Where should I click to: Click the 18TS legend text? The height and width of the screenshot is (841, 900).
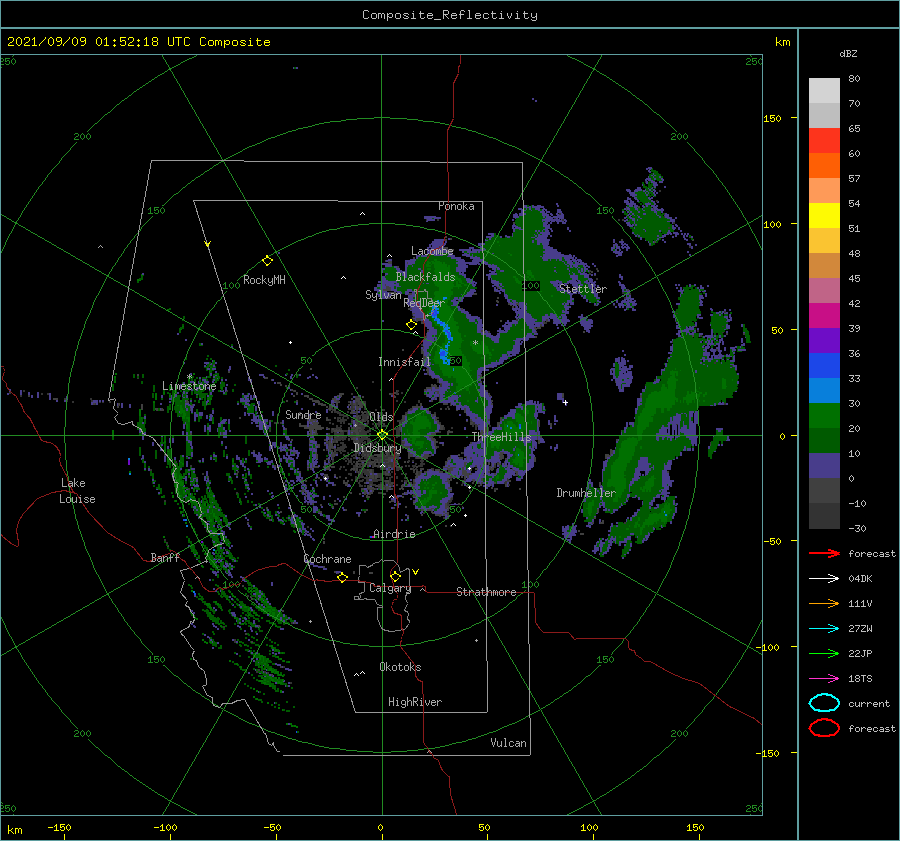click(860, 679)
